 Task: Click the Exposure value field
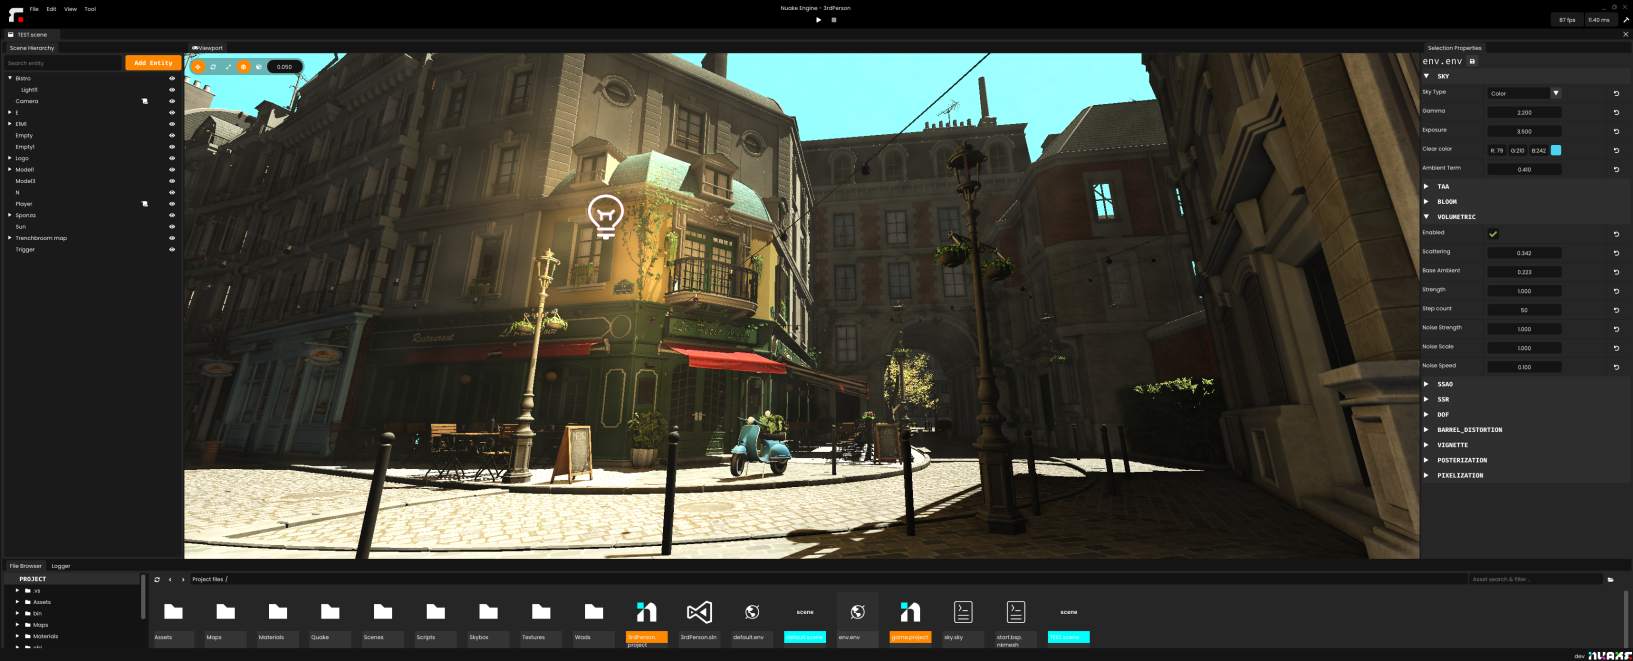pos(1524,131)
